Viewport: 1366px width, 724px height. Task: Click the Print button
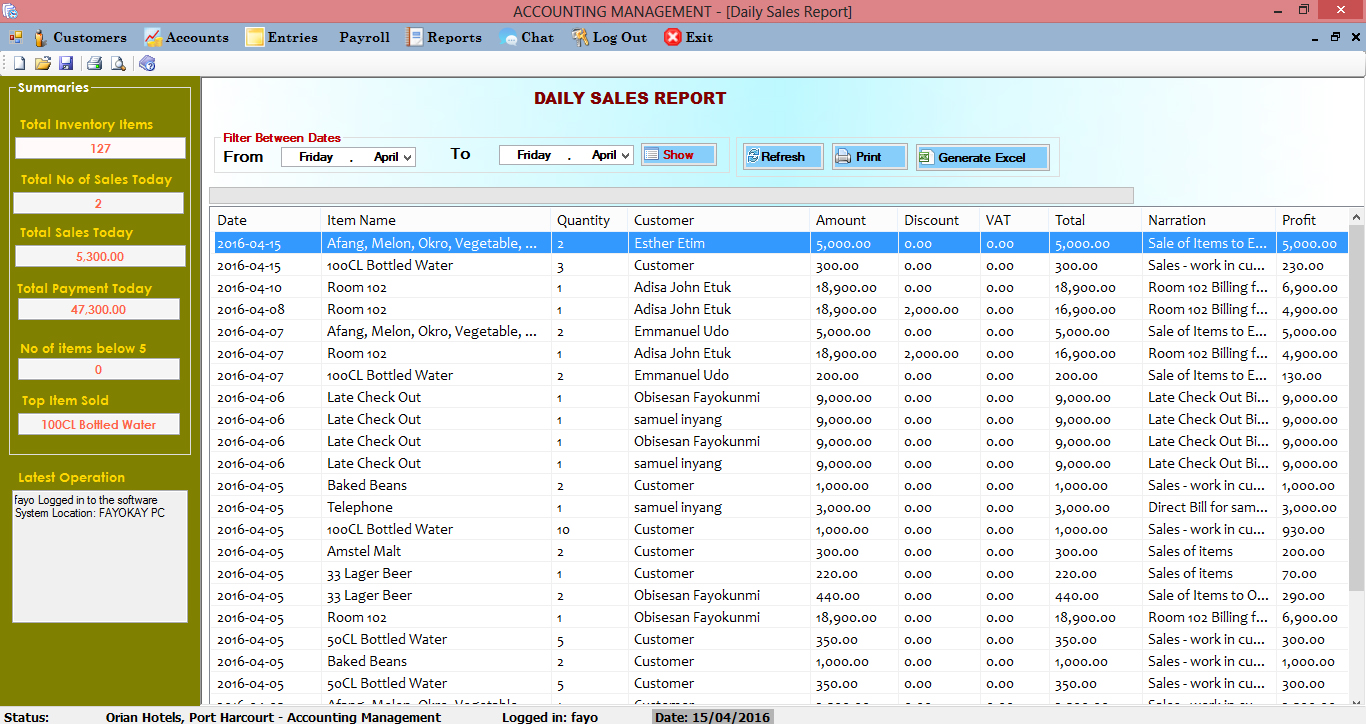click(869, 157)
